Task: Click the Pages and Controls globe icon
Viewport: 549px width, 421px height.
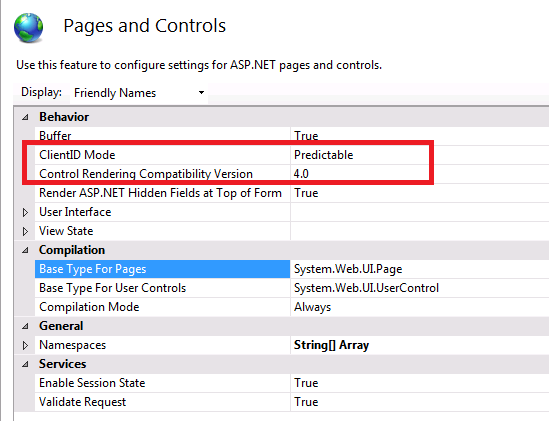Action: (29, 28)
